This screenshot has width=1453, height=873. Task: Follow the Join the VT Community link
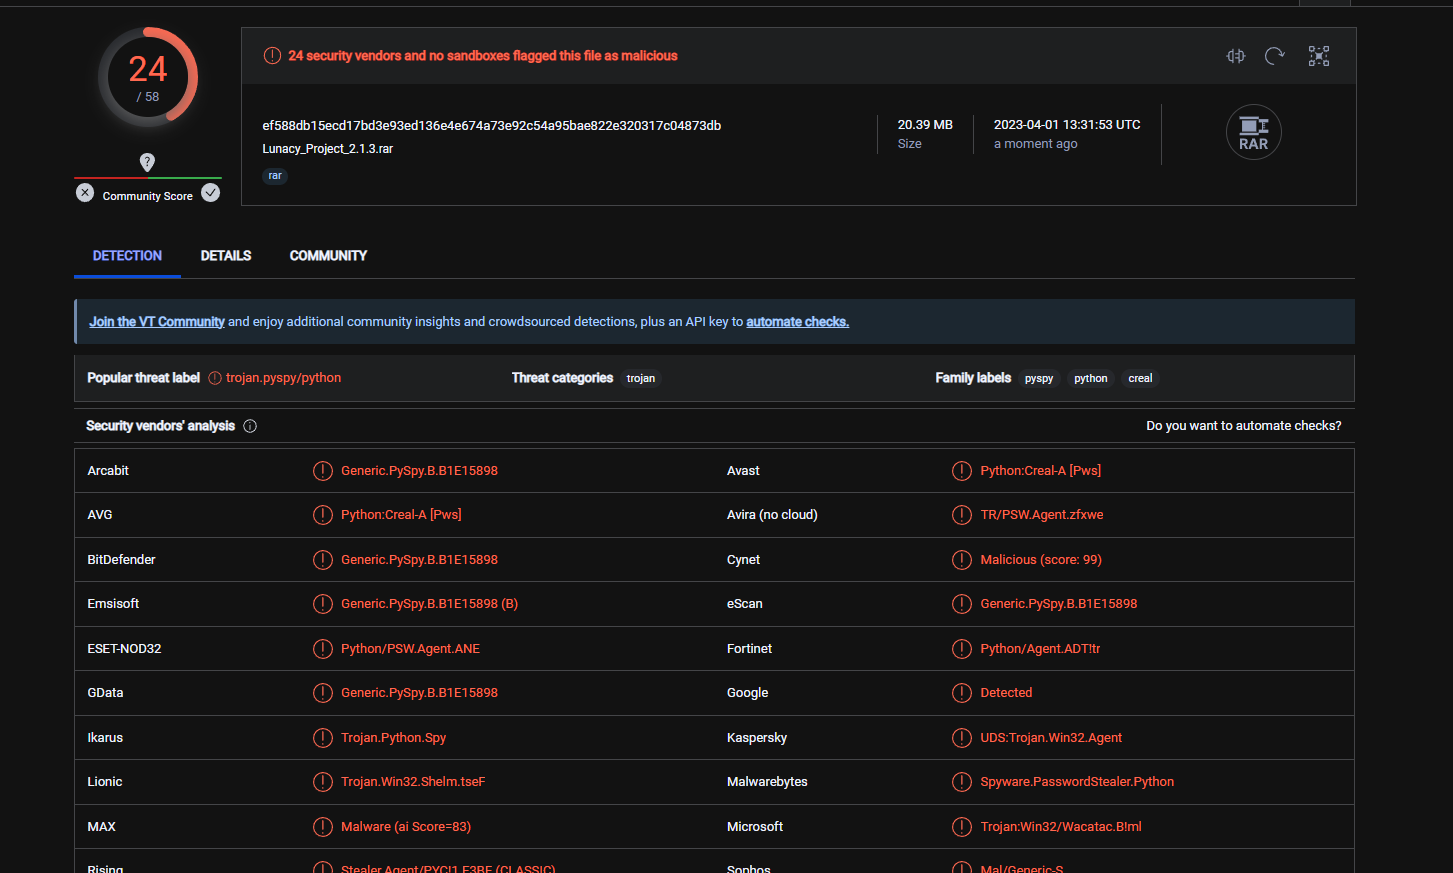[157, 322]
